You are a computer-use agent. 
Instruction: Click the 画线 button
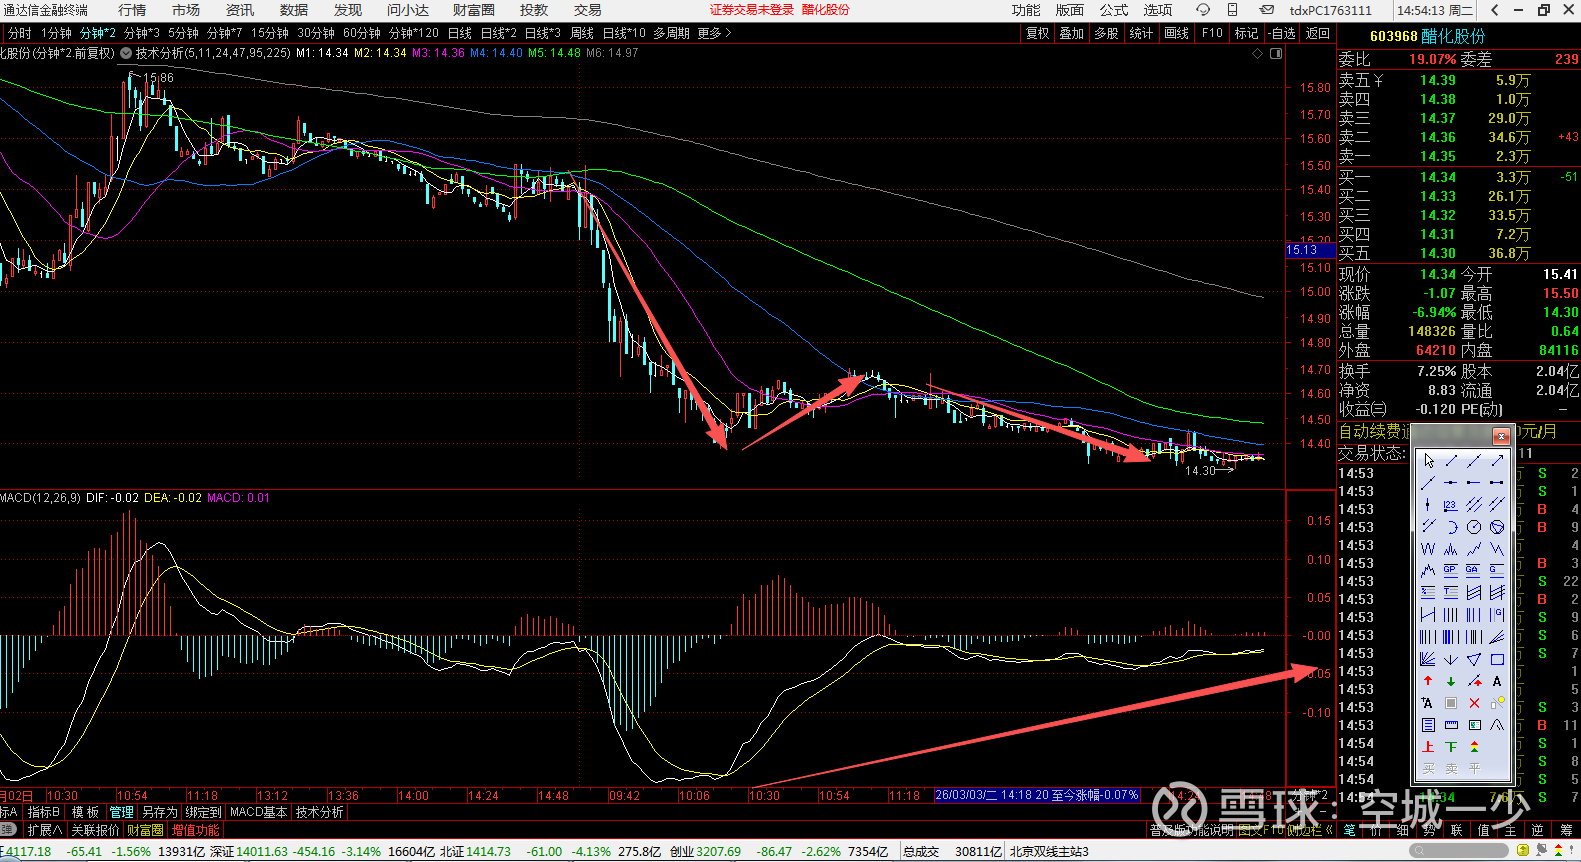(1177, 33)
